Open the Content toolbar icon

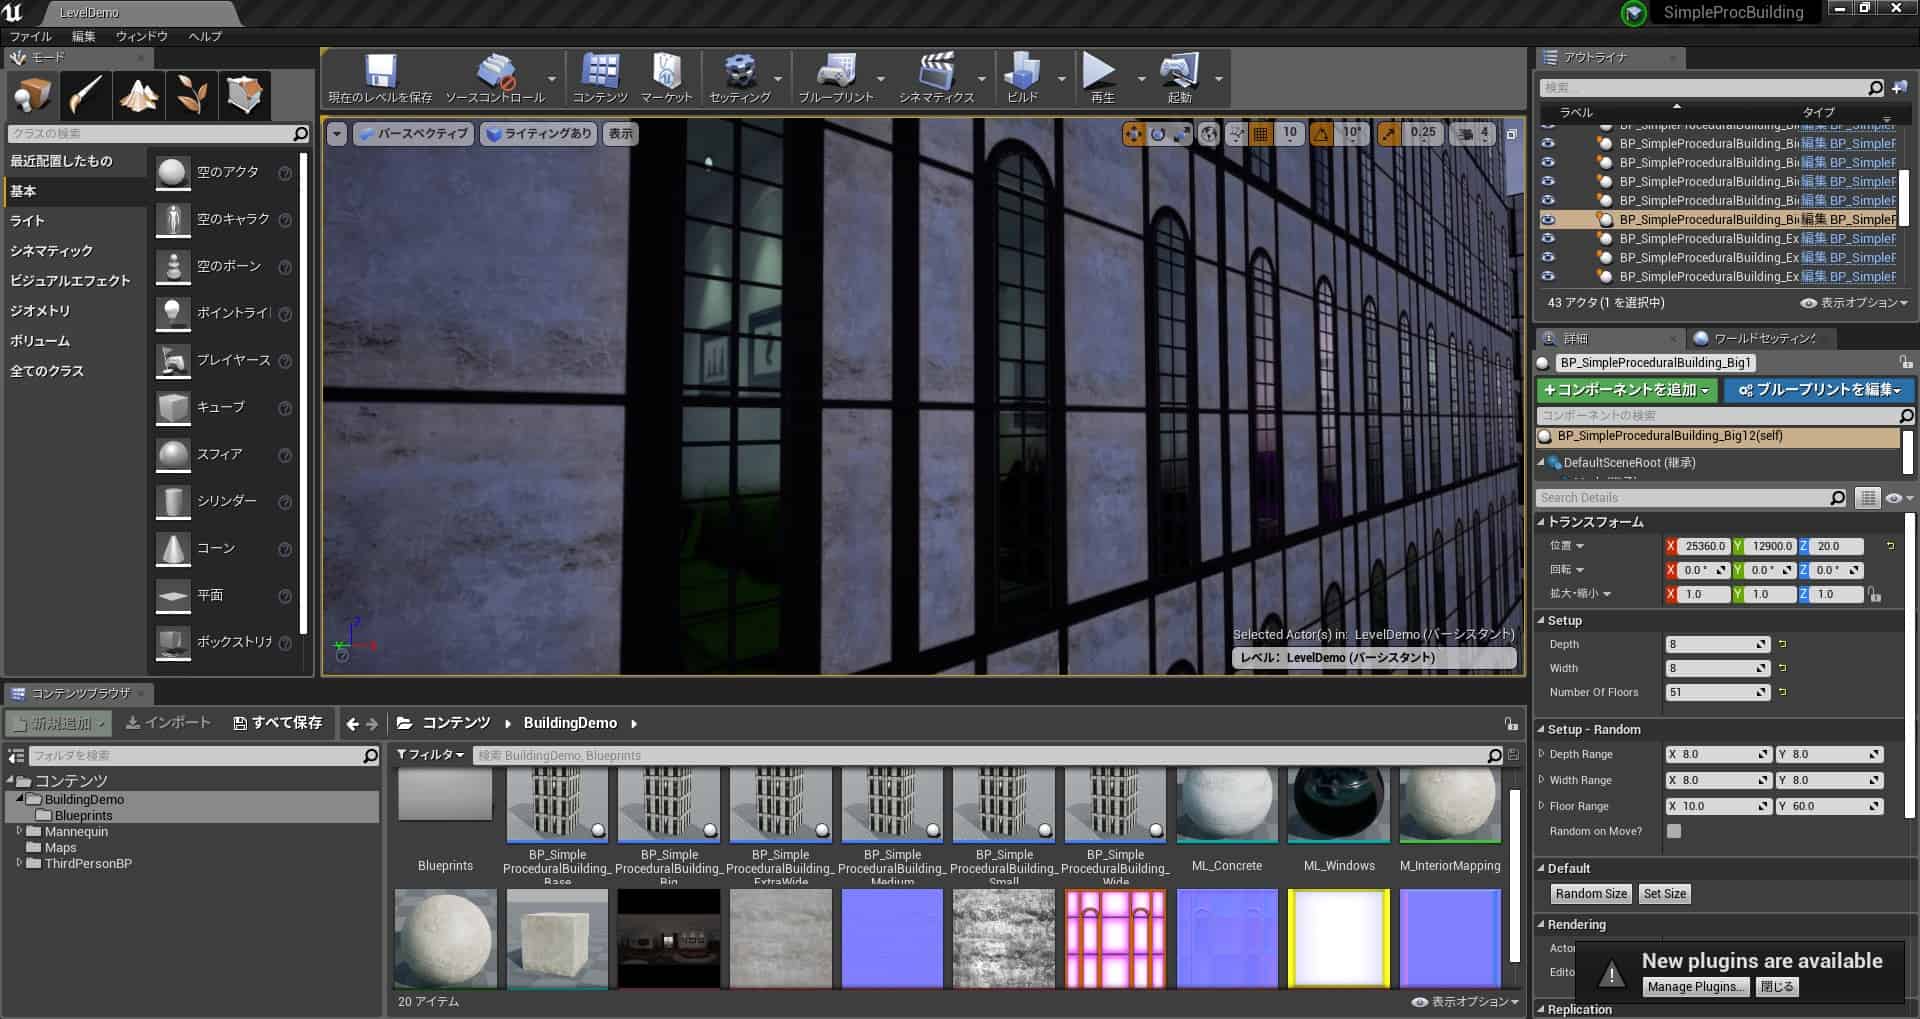(x=600, y=78)
